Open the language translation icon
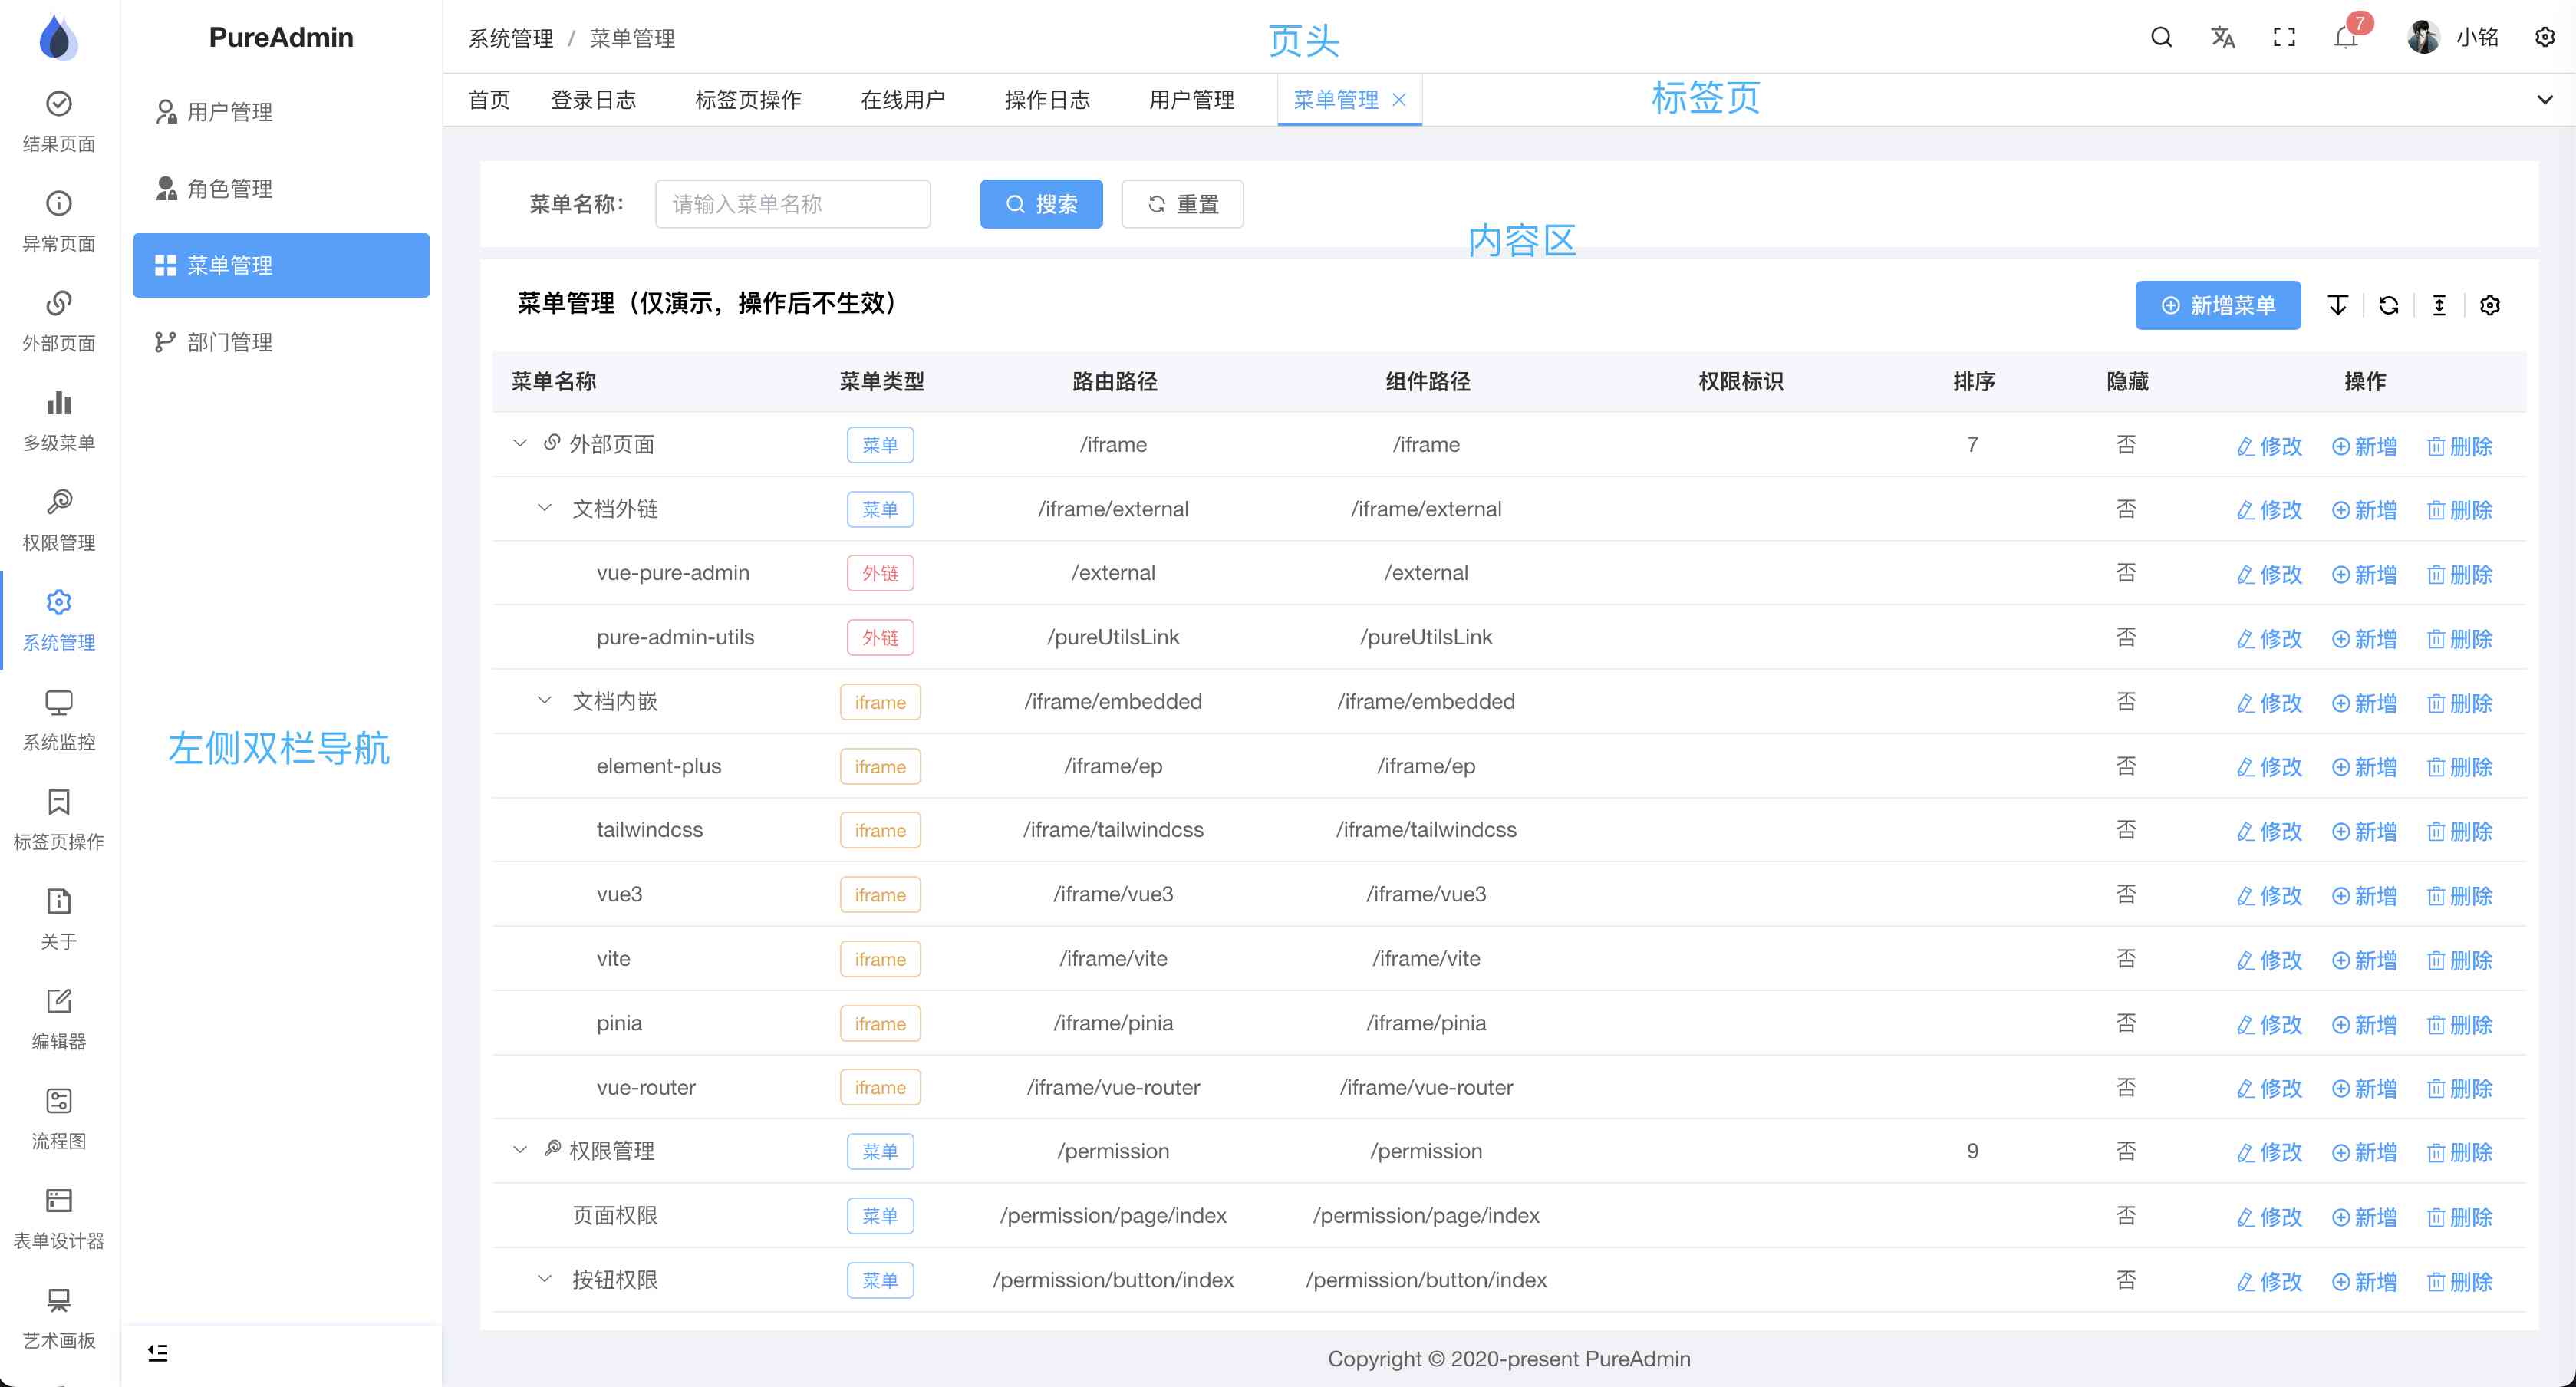This screenshot has height=1387, width=2576. (2222, 38)
